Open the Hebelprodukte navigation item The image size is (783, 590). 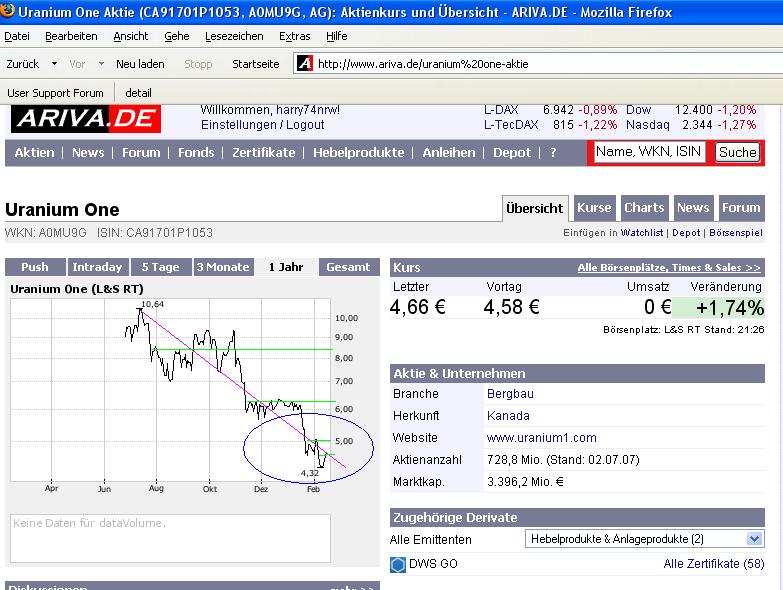click(x=359, y=153)
